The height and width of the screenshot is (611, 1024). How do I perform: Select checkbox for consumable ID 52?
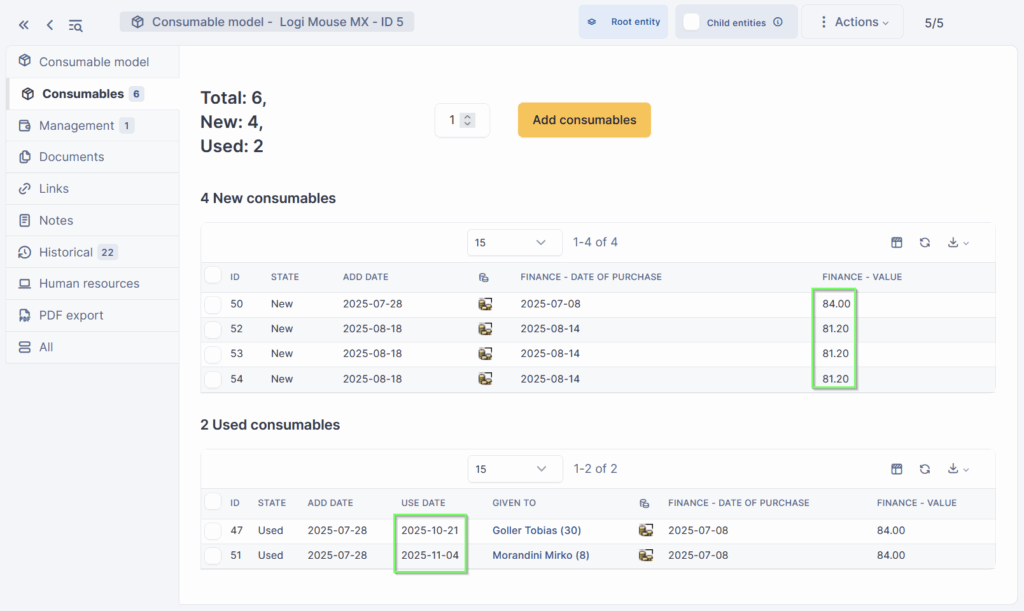pyautogui.click(x=213, y=329)
